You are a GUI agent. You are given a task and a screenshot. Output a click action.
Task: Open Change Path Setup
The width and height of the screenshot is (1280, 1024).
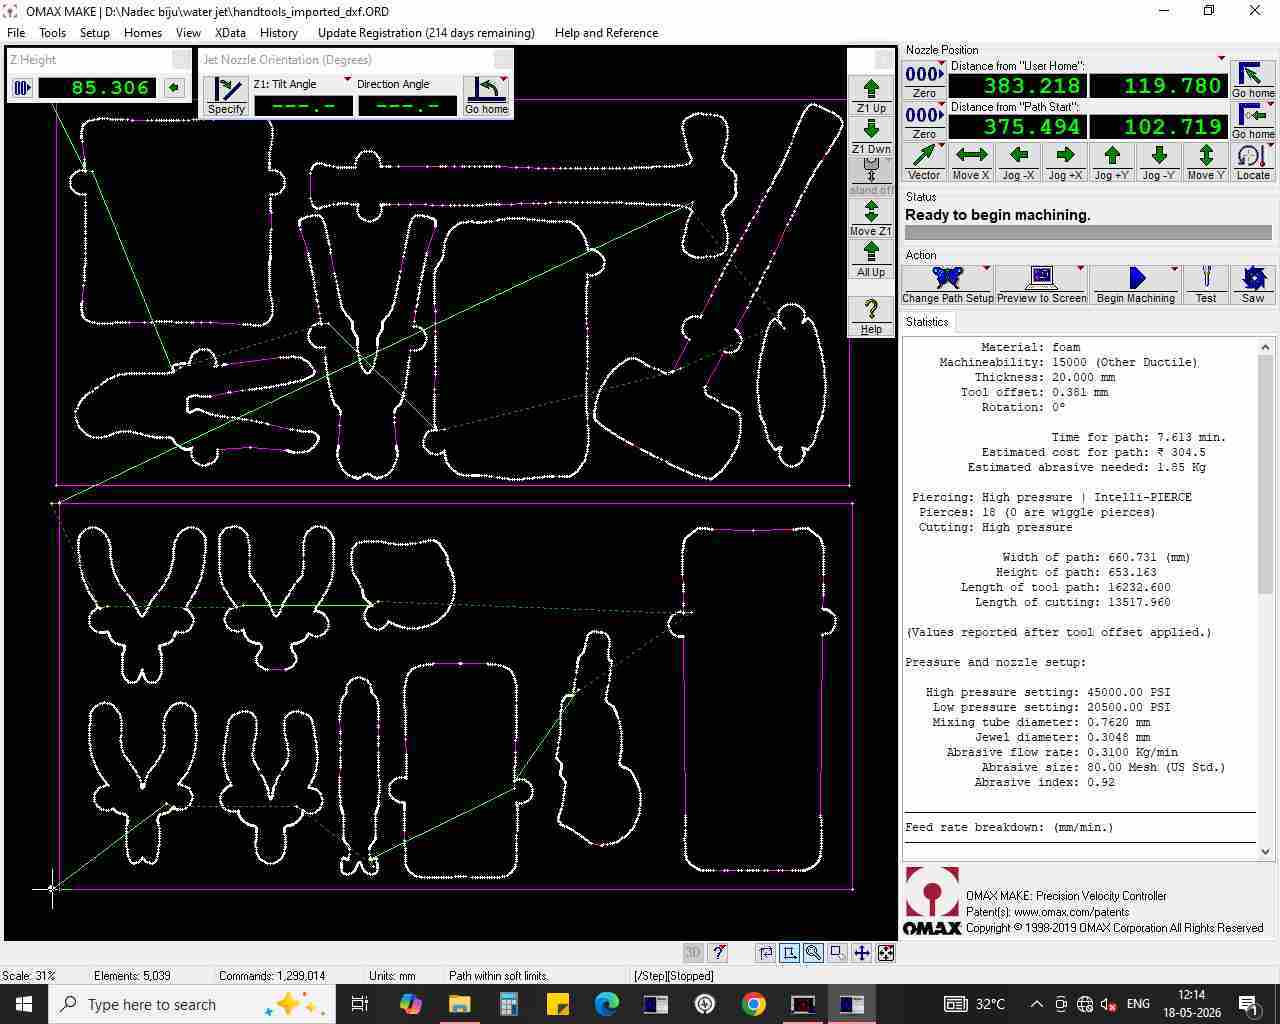coord(947,284)
